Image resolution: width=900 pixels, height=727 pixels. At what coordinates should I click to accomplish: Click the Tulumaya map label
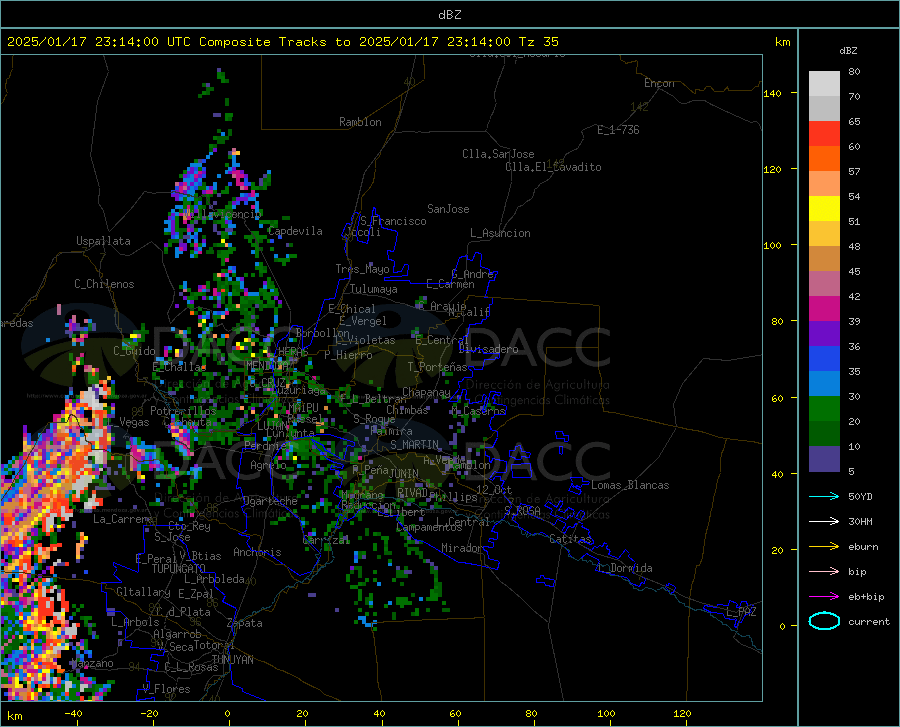(374, 289)
